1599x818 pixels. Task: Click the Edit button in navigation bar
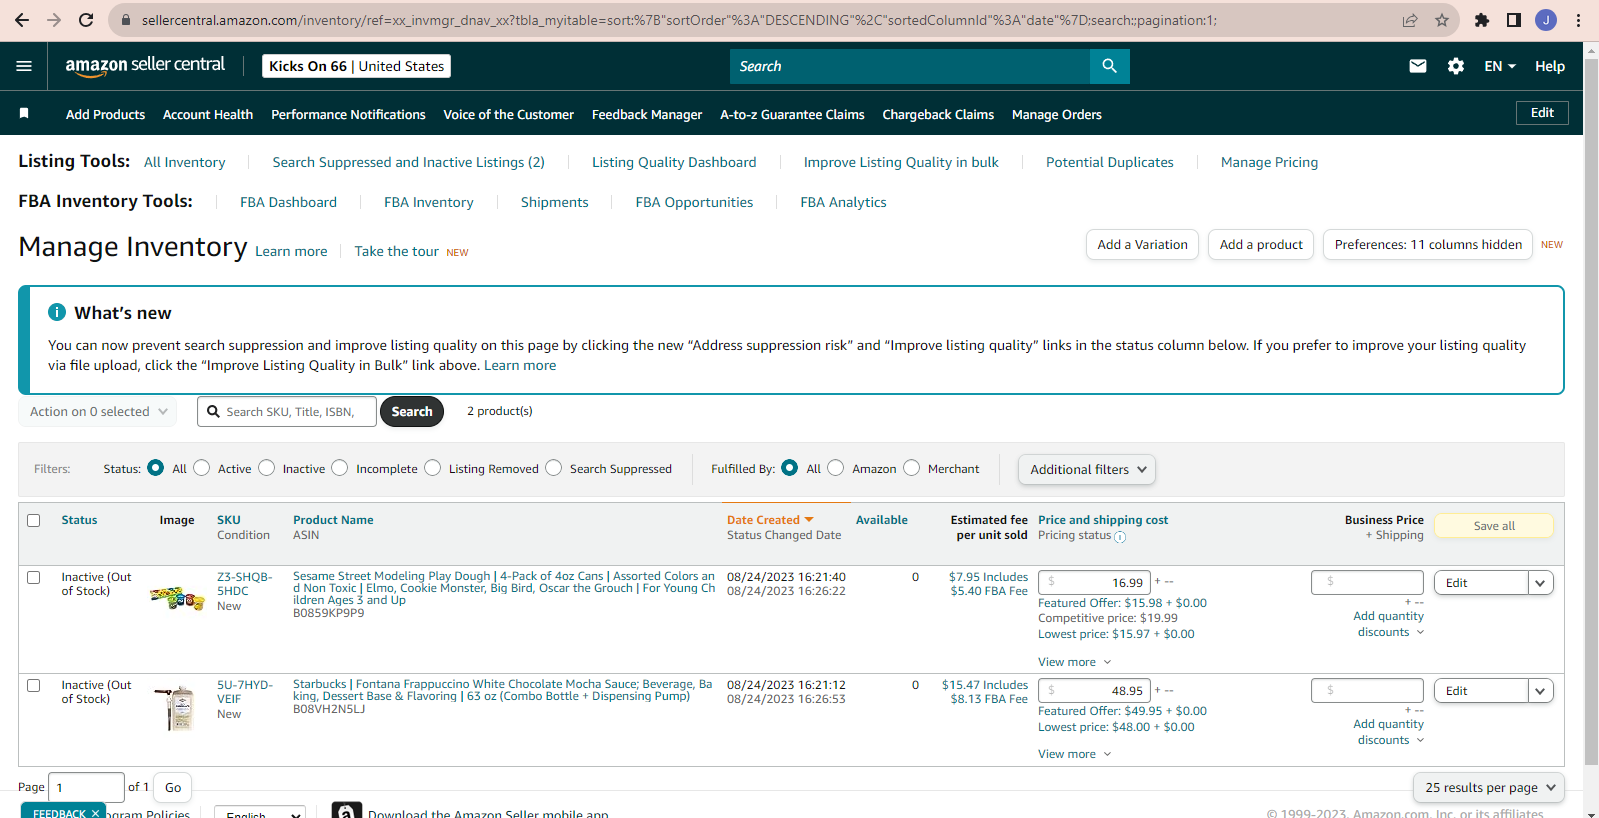point(1542,113)
